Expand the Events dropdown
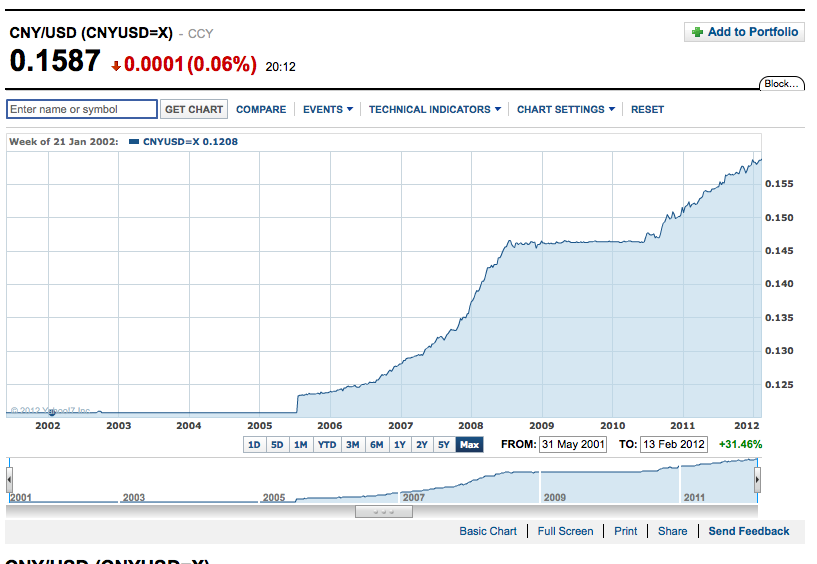 pos(327,109)
